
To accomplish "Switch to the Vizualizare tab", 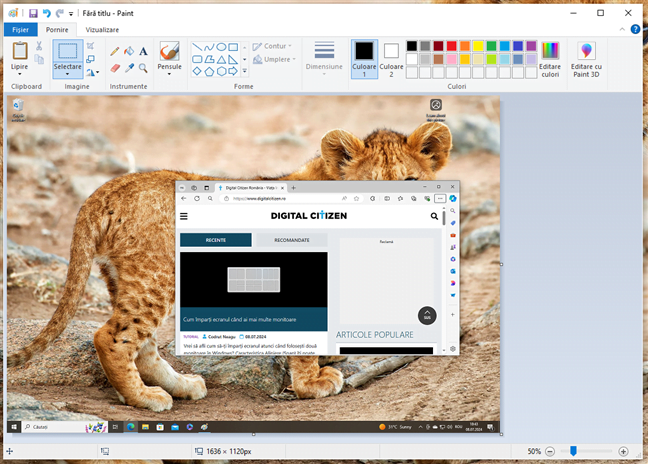I will 102,30.
